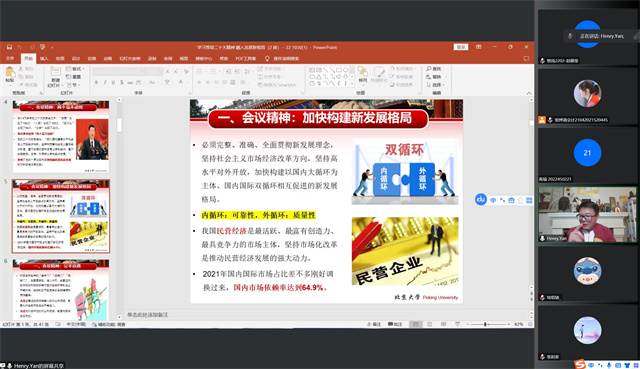The width and height of the screenshot is (640, 369).
Task: Click zoom out minus on zoom slider
Action: [x=468, y=324]
